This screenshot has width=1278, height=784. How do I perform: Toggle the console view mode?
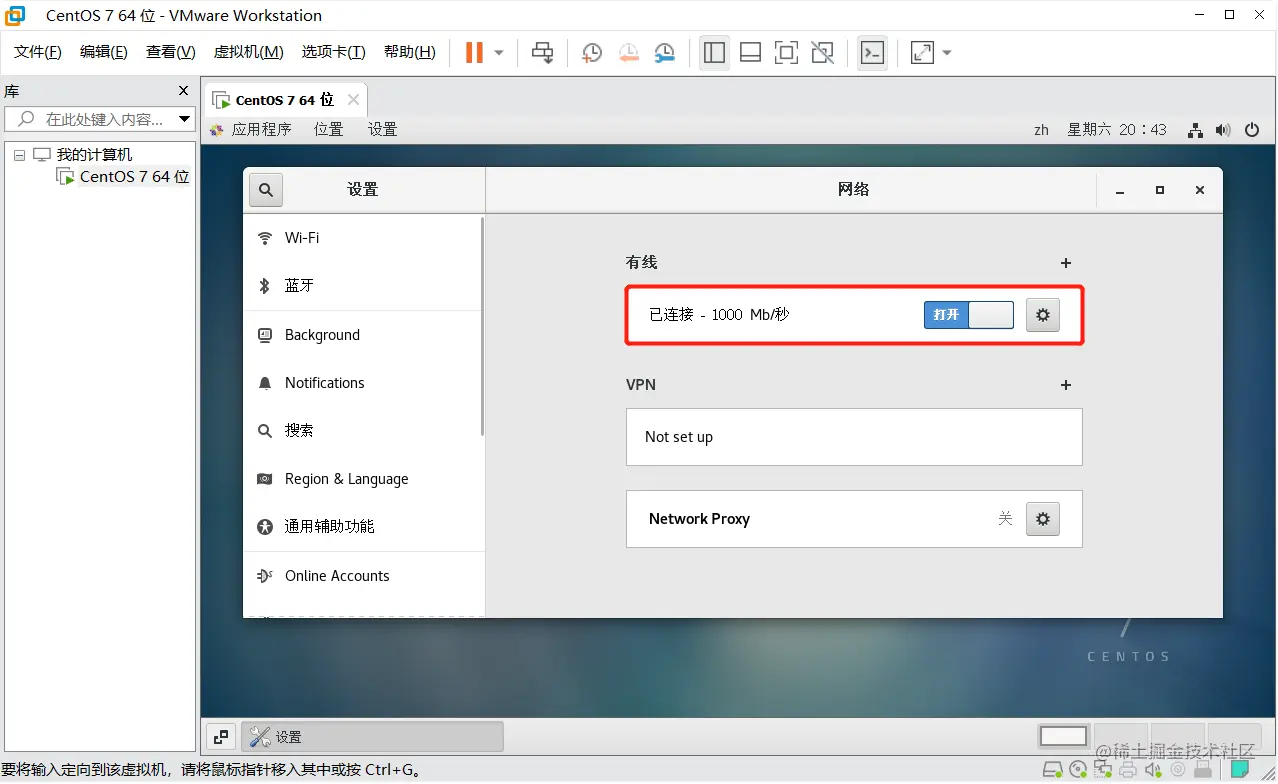[x=872, y=52]
